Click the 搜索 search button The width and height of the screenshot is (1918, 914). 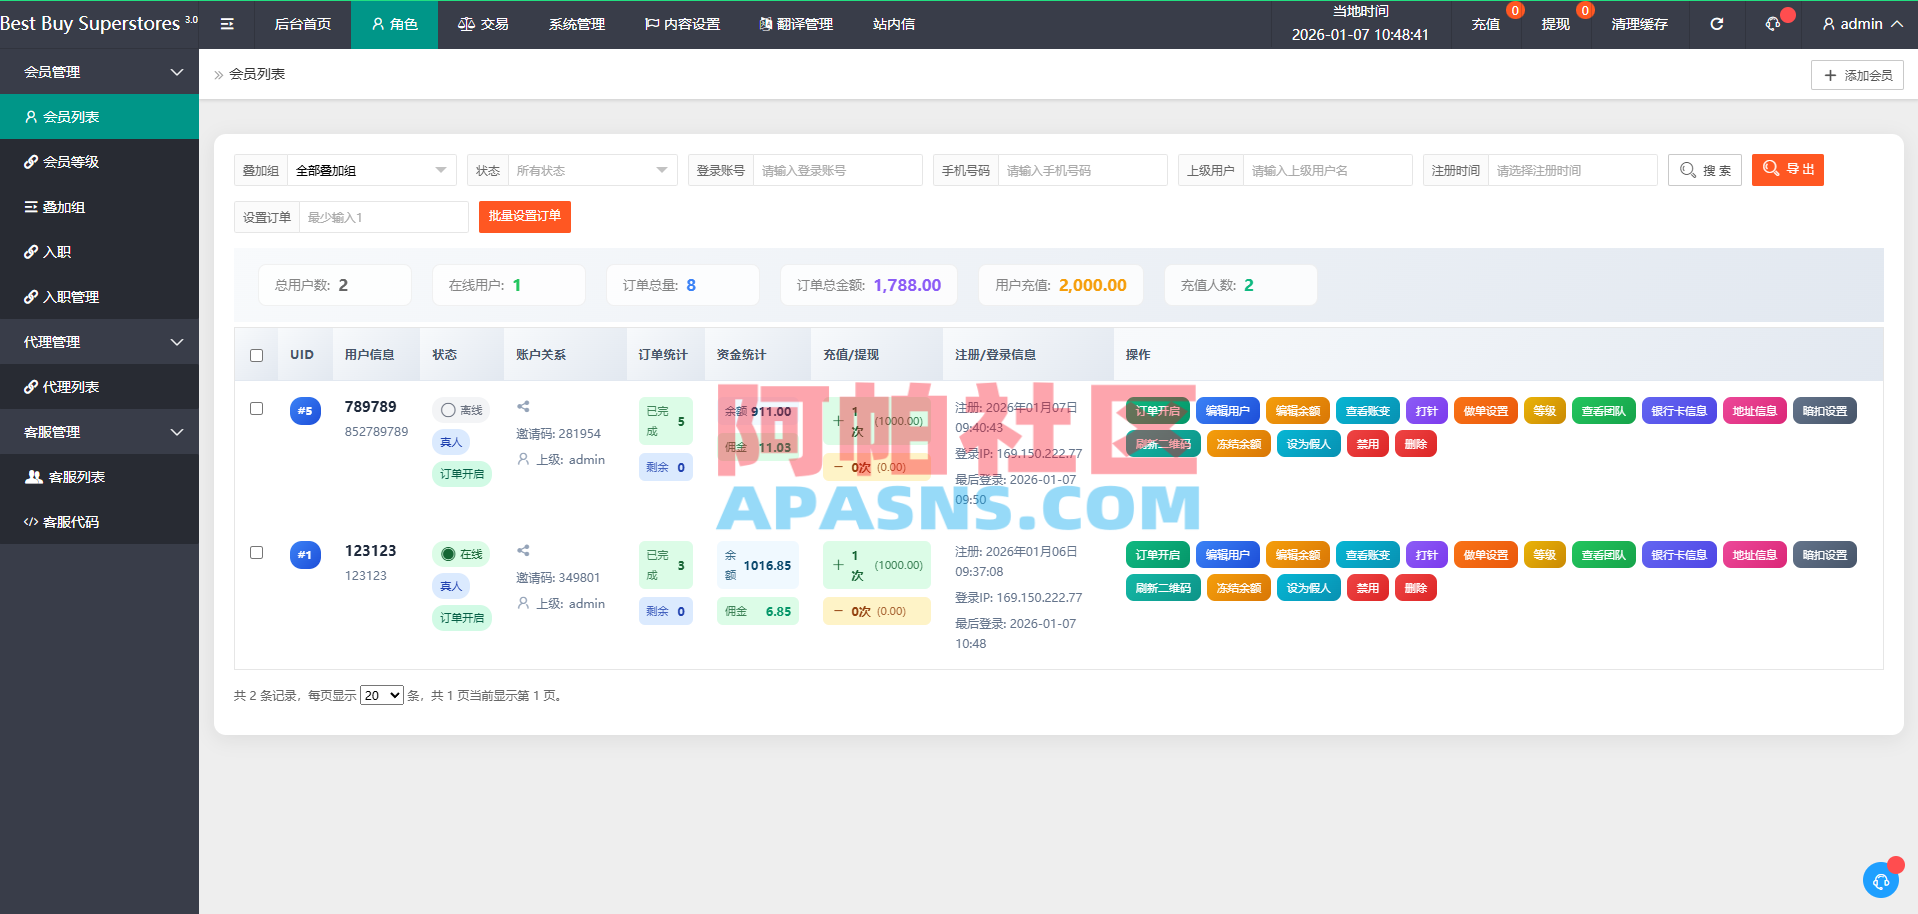tap(1705, 170)
